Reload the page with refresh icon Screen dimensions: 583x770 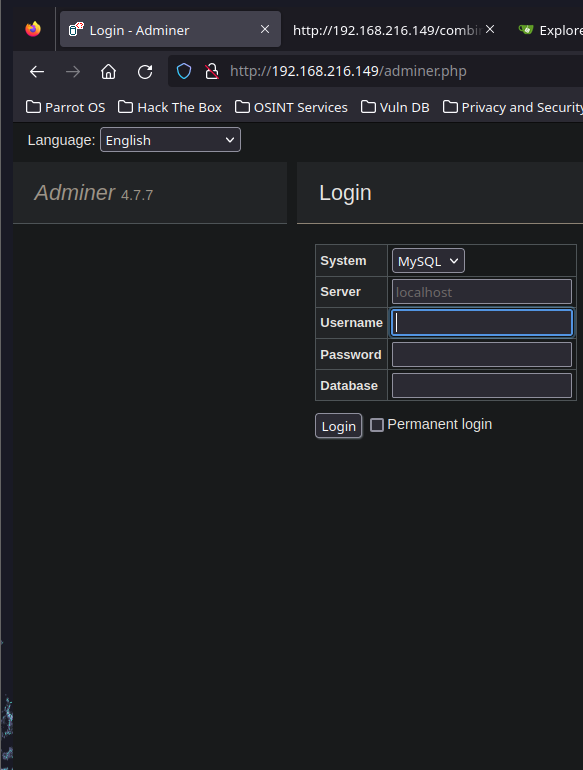coord(145,72)
